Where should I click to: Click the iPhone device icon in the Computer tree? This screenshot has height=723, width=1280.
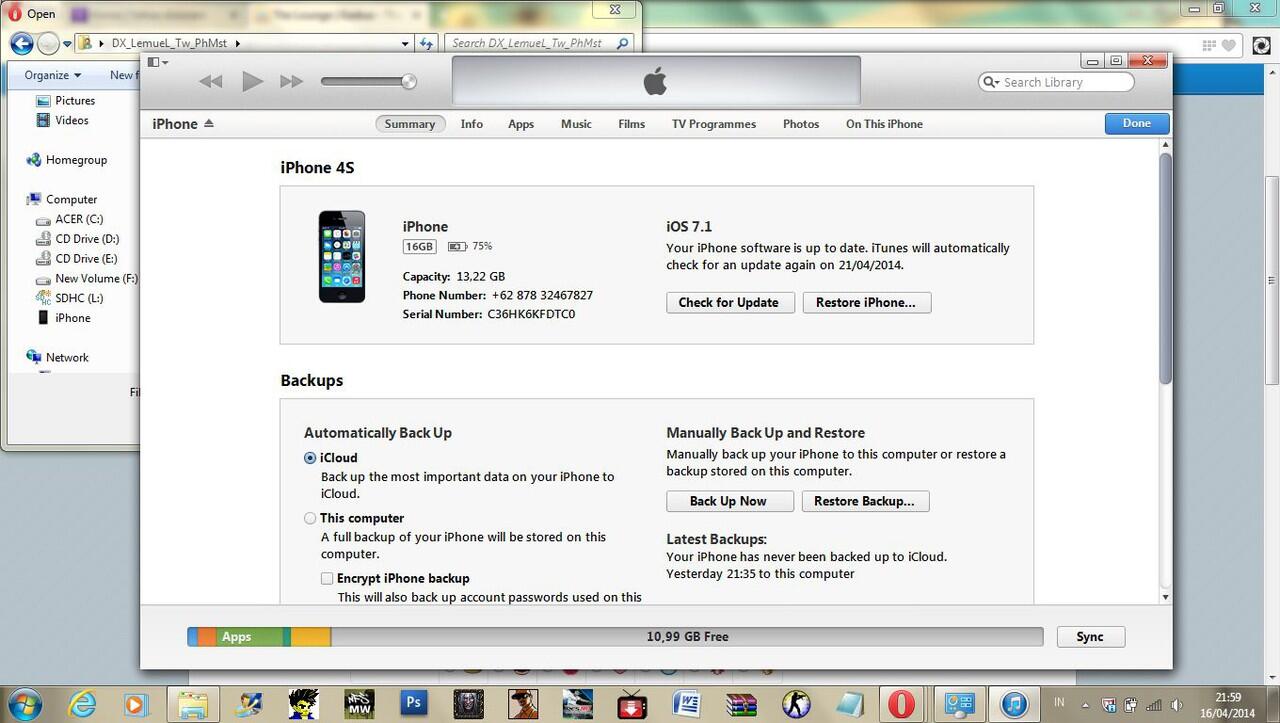coord(43,318)
